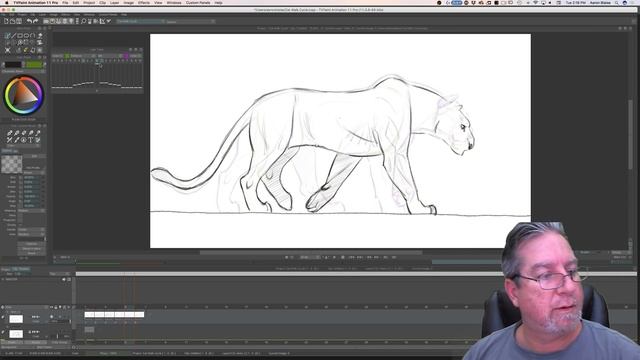Select the magnifier zoom tool in main panel

tap(20, 42)
